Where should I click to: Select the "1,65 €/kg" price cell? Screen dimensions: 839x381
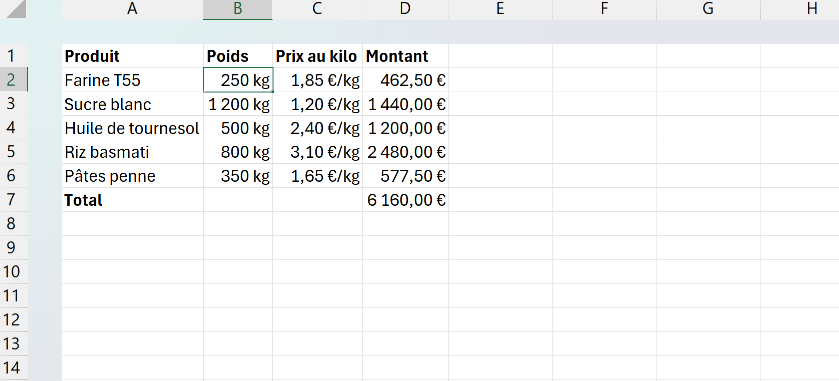tap(317, 176)
